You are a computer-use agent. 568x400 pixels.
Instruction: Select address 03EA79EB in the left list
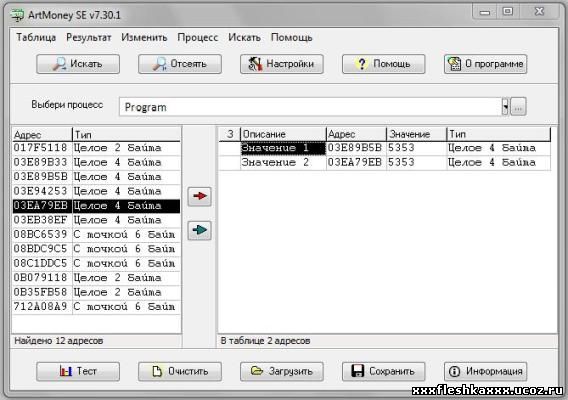96,206
